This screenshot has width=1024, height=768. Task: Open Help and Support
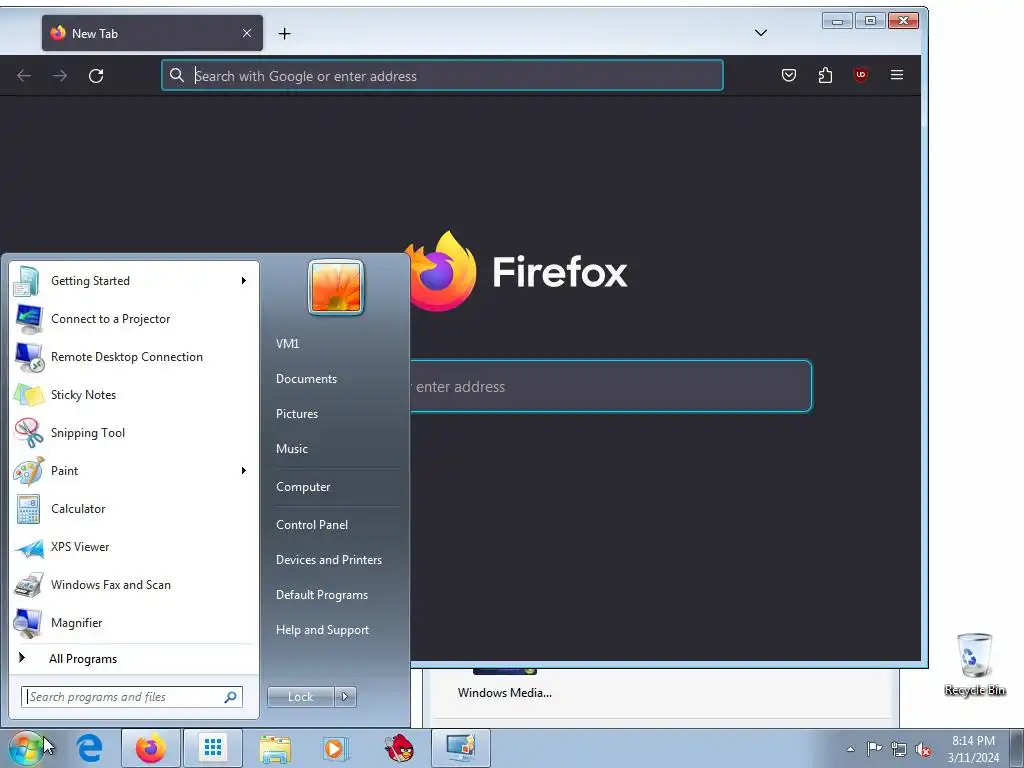323,630
